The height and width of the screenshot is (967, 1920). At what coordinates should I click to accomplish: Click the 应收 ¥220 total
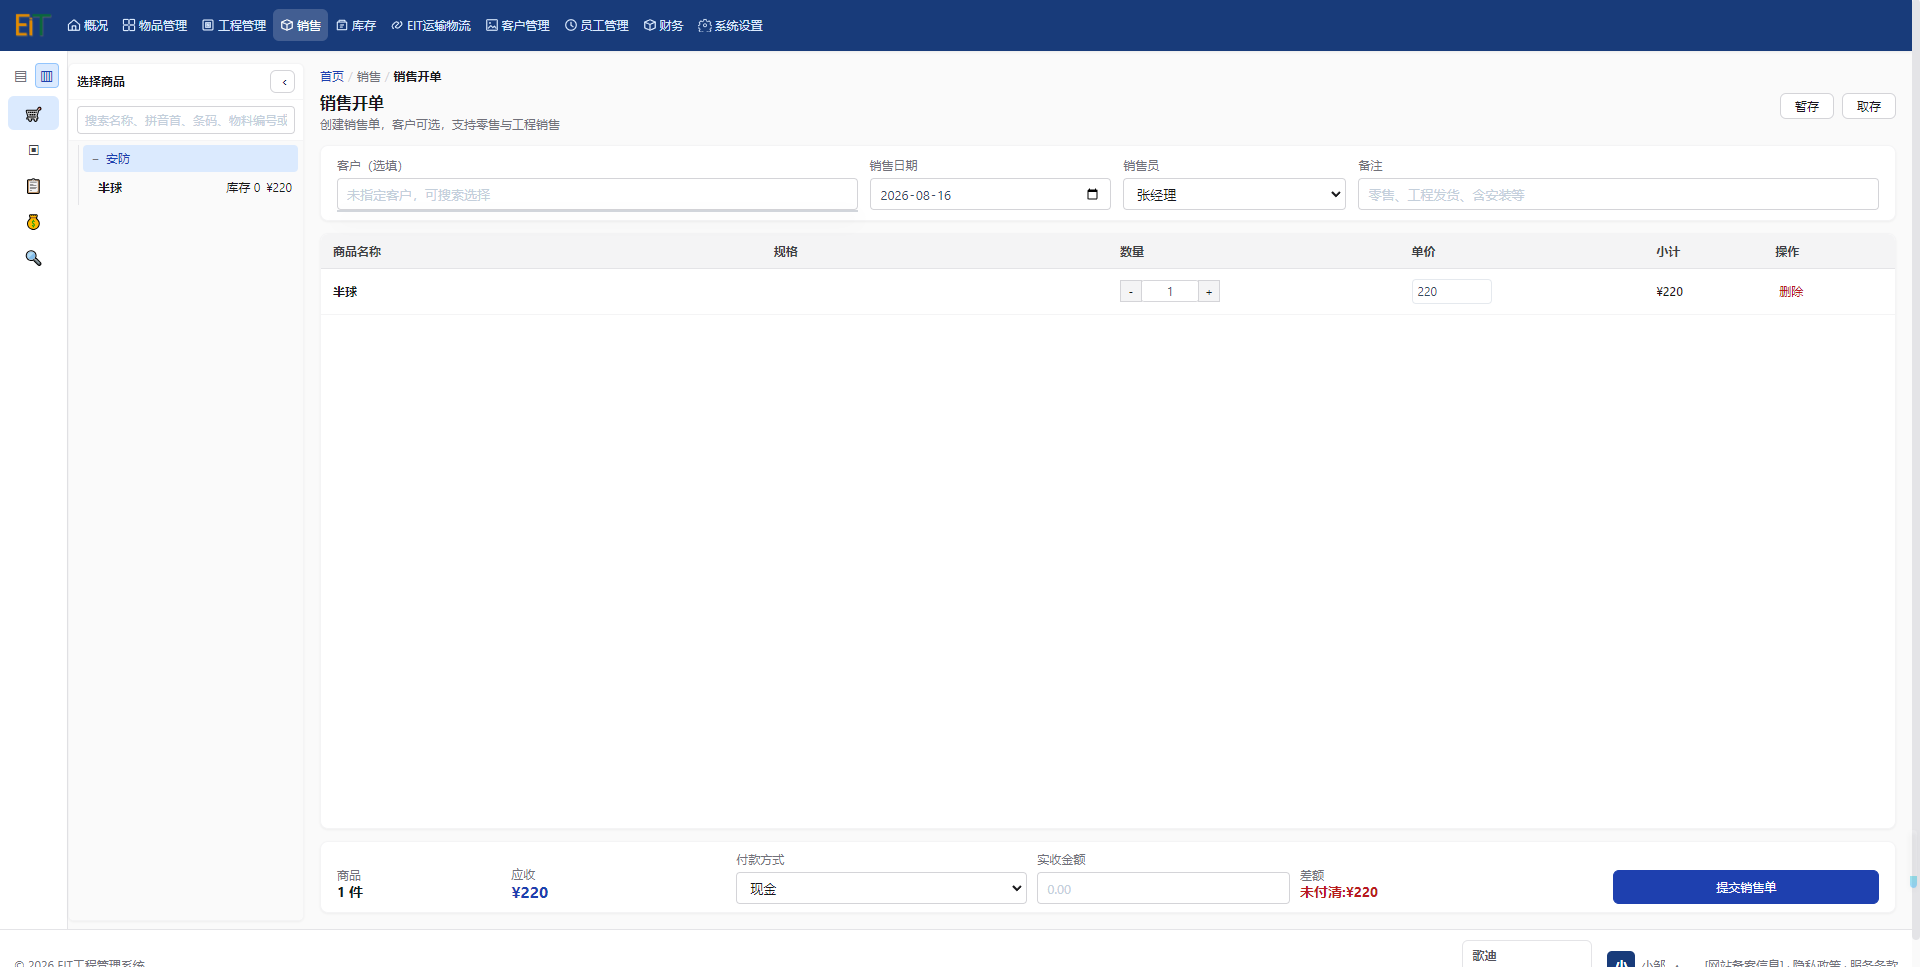tap(529, 892)
